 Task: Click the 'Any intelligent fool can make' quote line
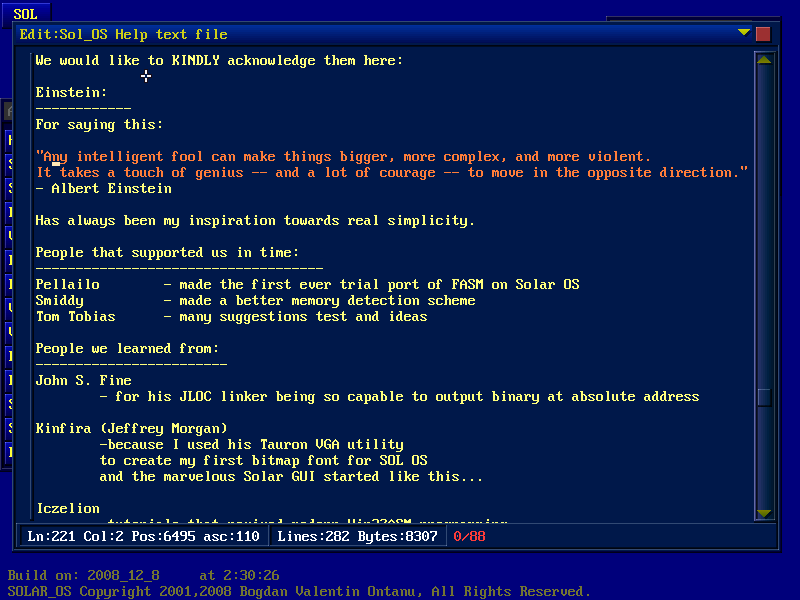[343, 157]
